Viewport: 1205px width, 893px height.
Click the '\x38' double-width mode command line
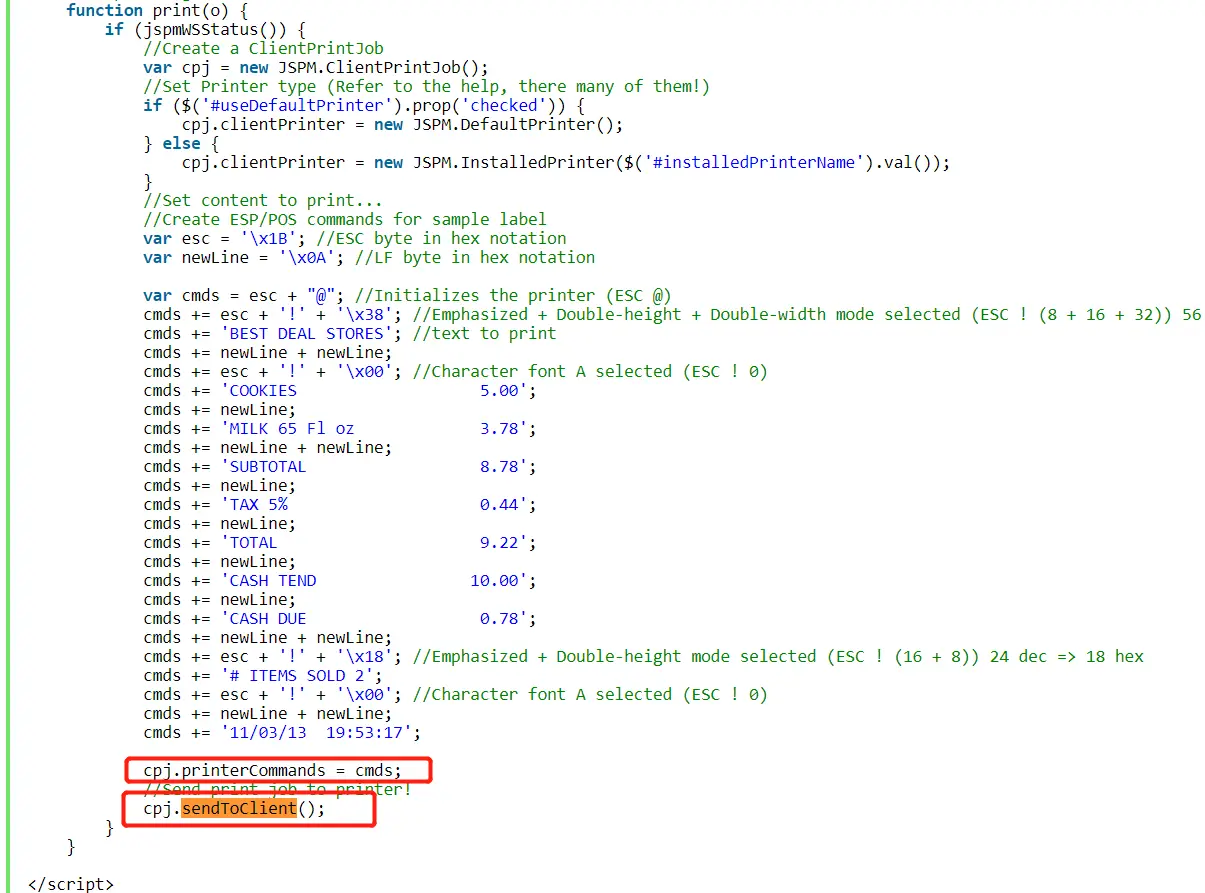[672, 314]
